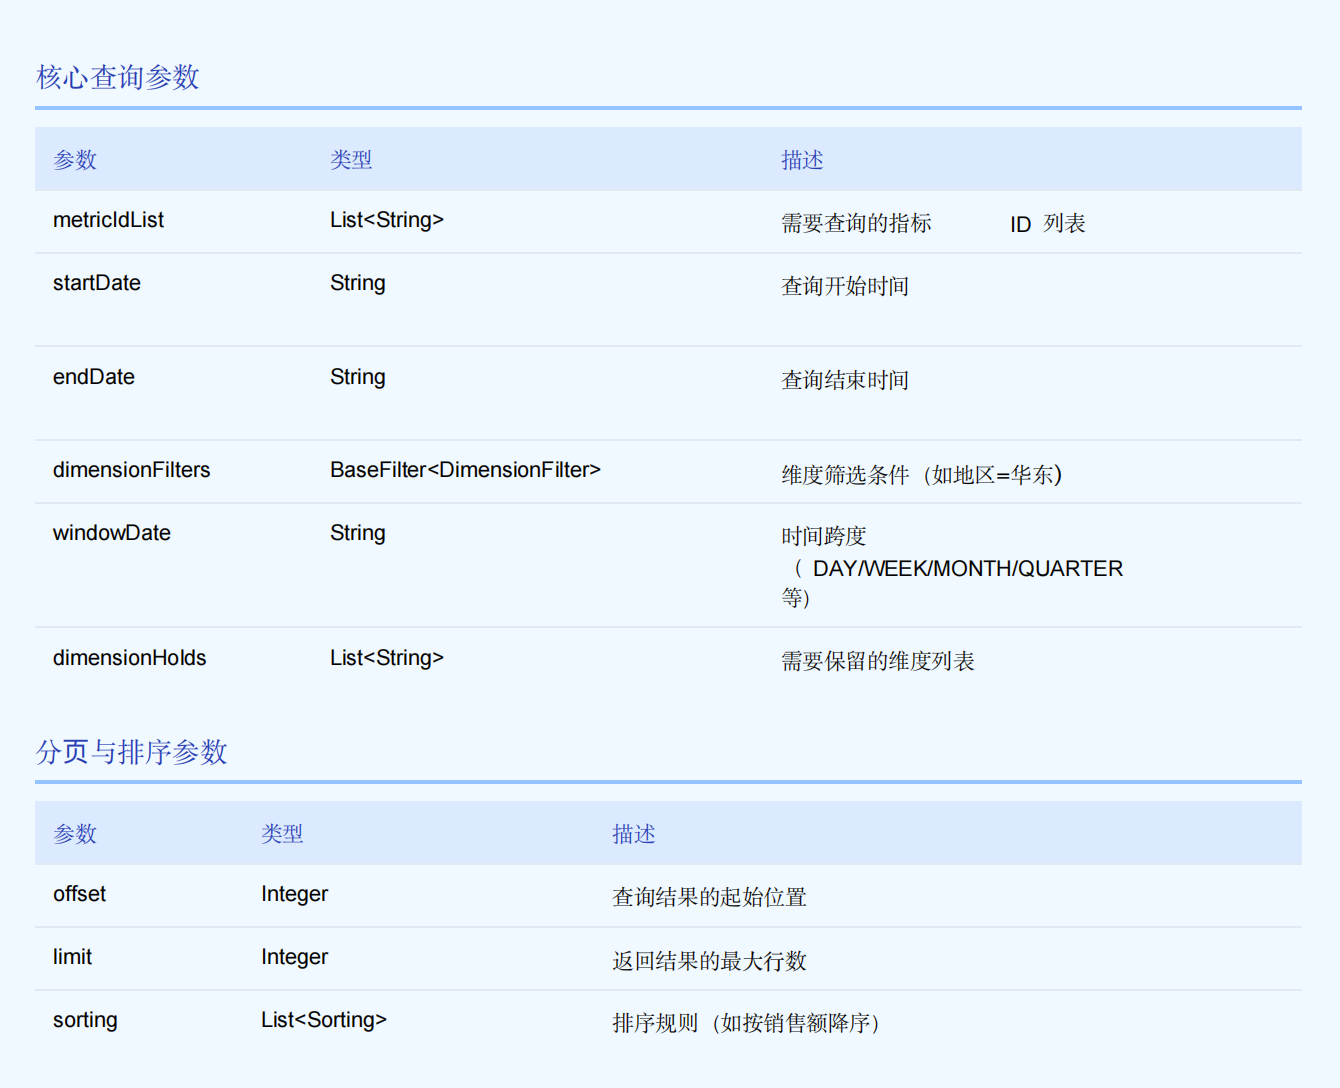
Task: Click the 查询结束时间 description text
Action: (x=845, y=380)
